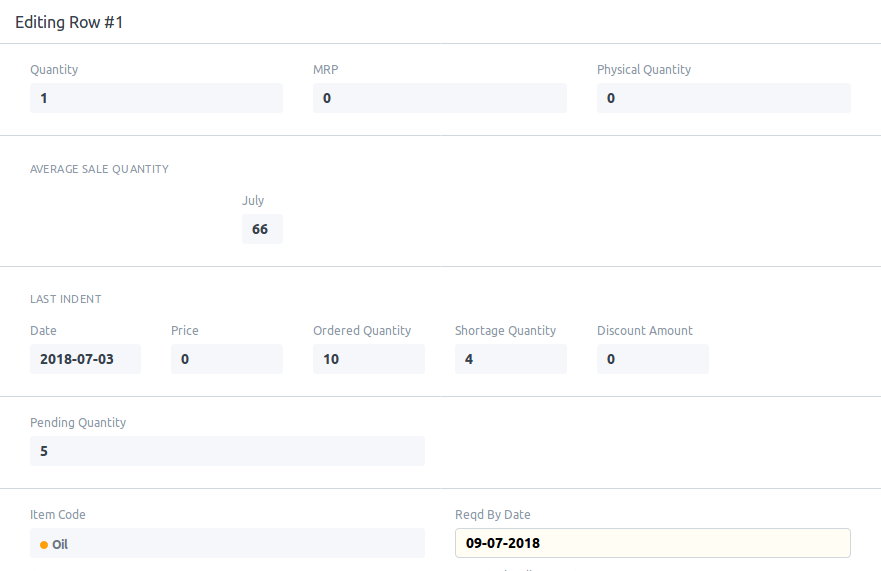Focus the Physical Quantity value field
Screen dimensions: 881x571
click(x=723, y=98)
